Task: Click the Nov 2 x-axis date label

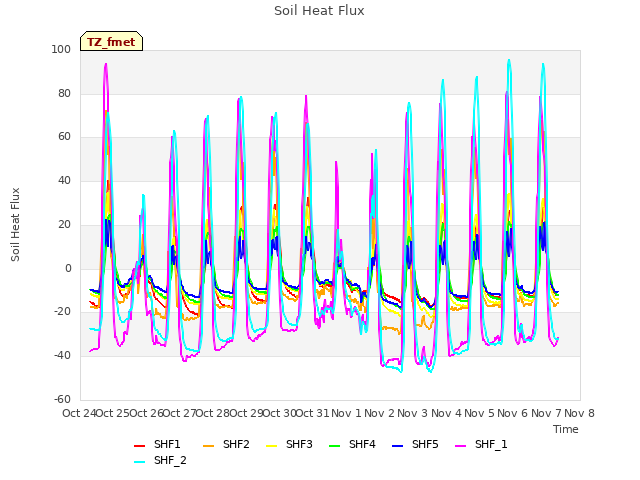Action: coord(380,413)
